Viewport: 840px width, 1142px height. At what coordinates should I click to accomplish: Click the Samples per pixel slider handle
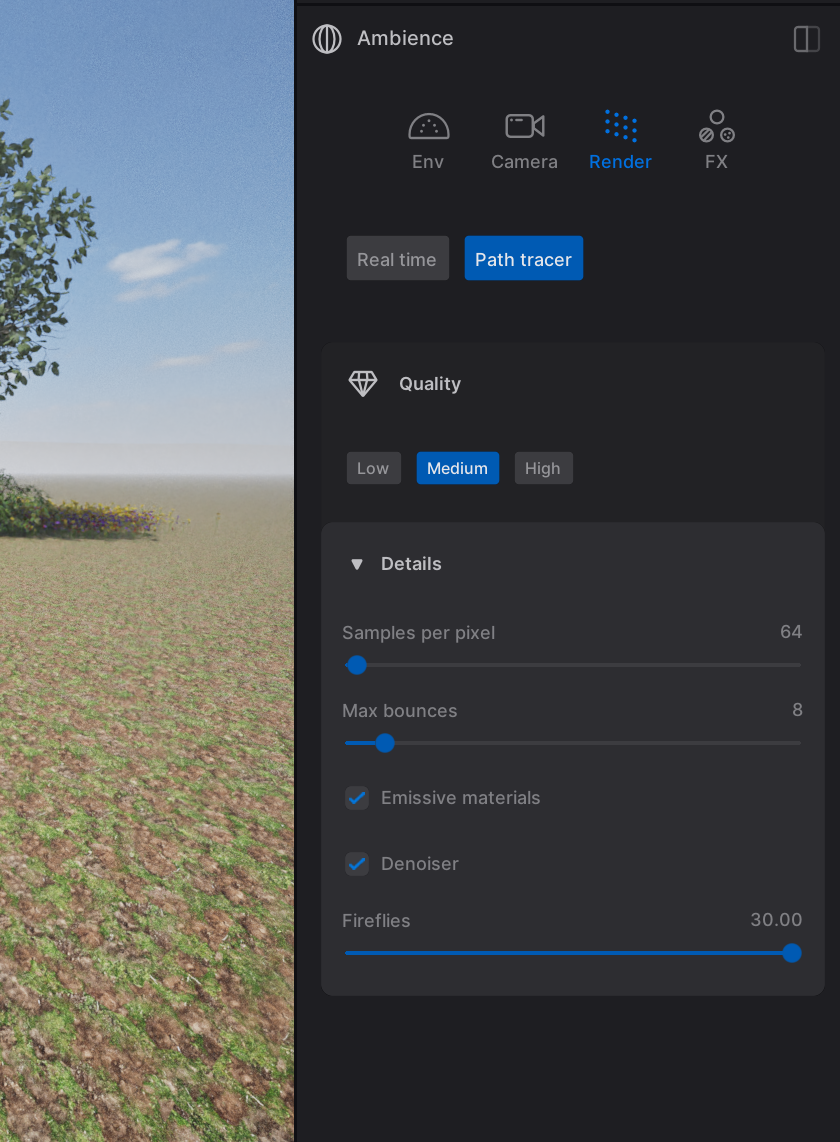356,665
